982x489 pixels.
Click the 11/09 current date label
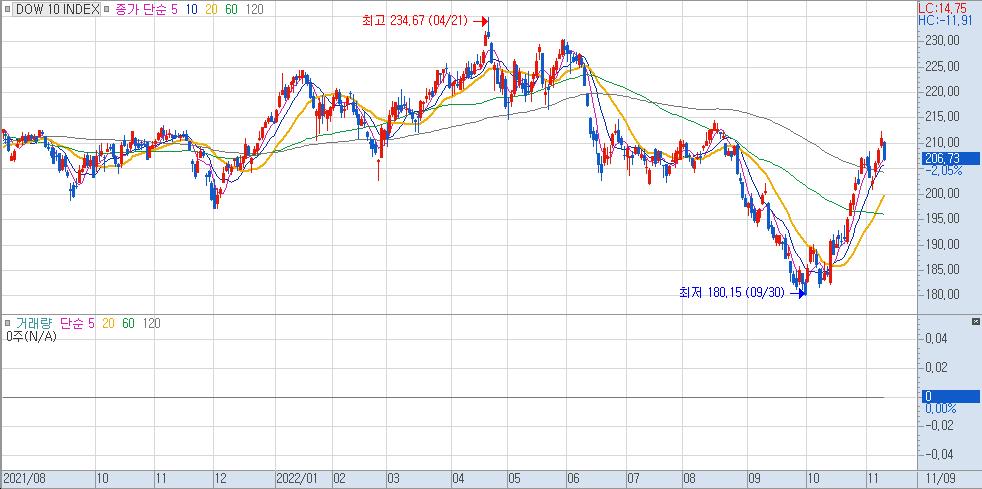939,478
